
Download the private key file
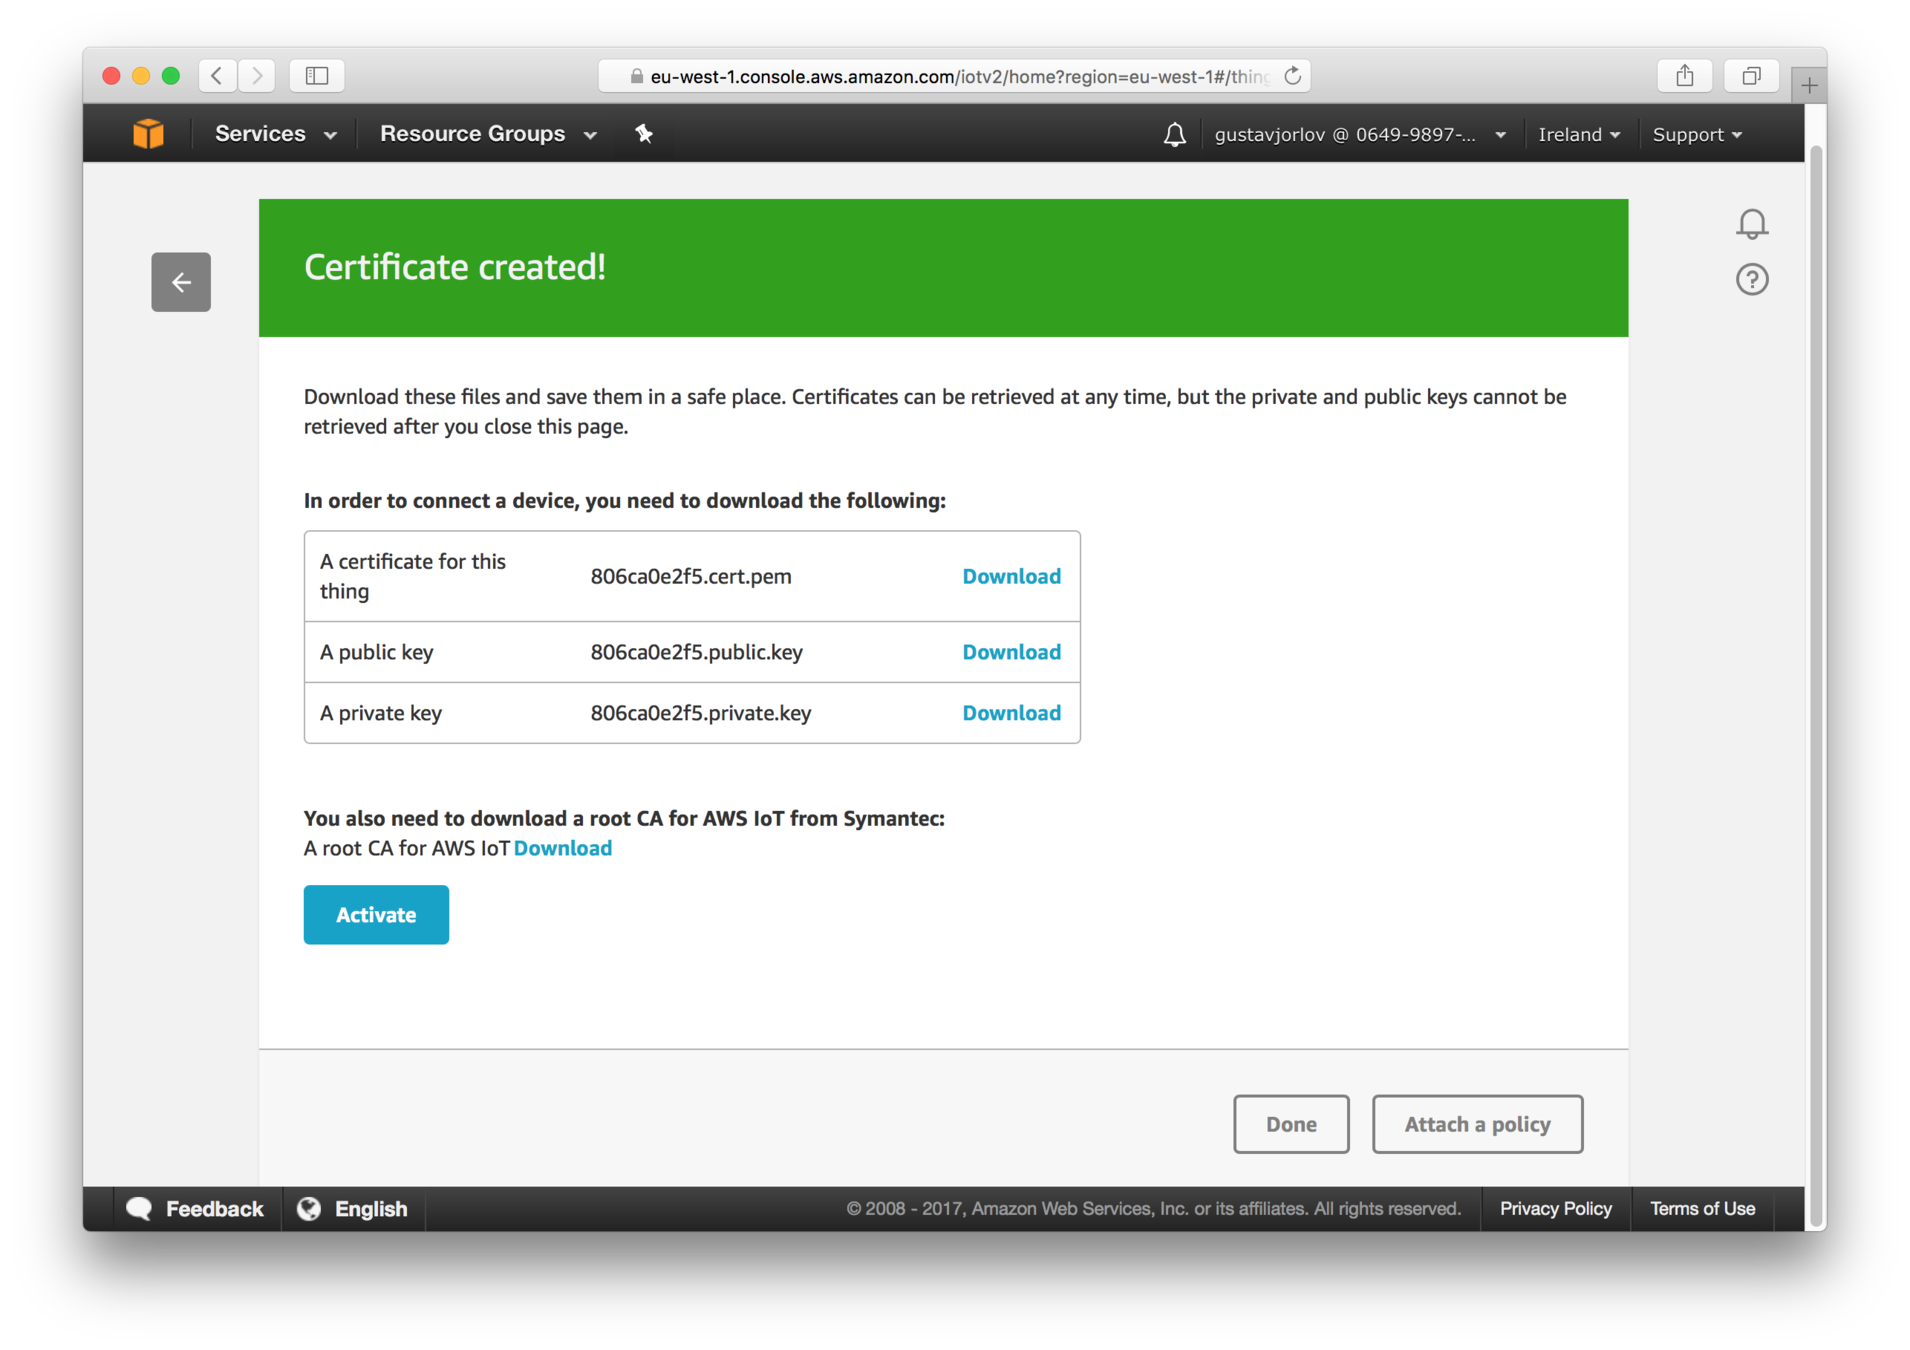[1011, 714]
